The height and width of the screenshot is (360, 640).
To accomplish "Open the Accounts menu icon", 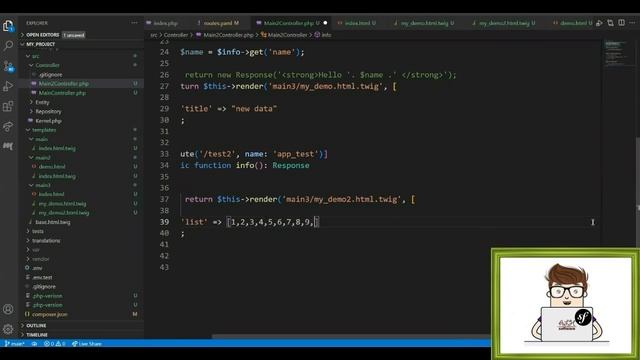I will 8,309.
